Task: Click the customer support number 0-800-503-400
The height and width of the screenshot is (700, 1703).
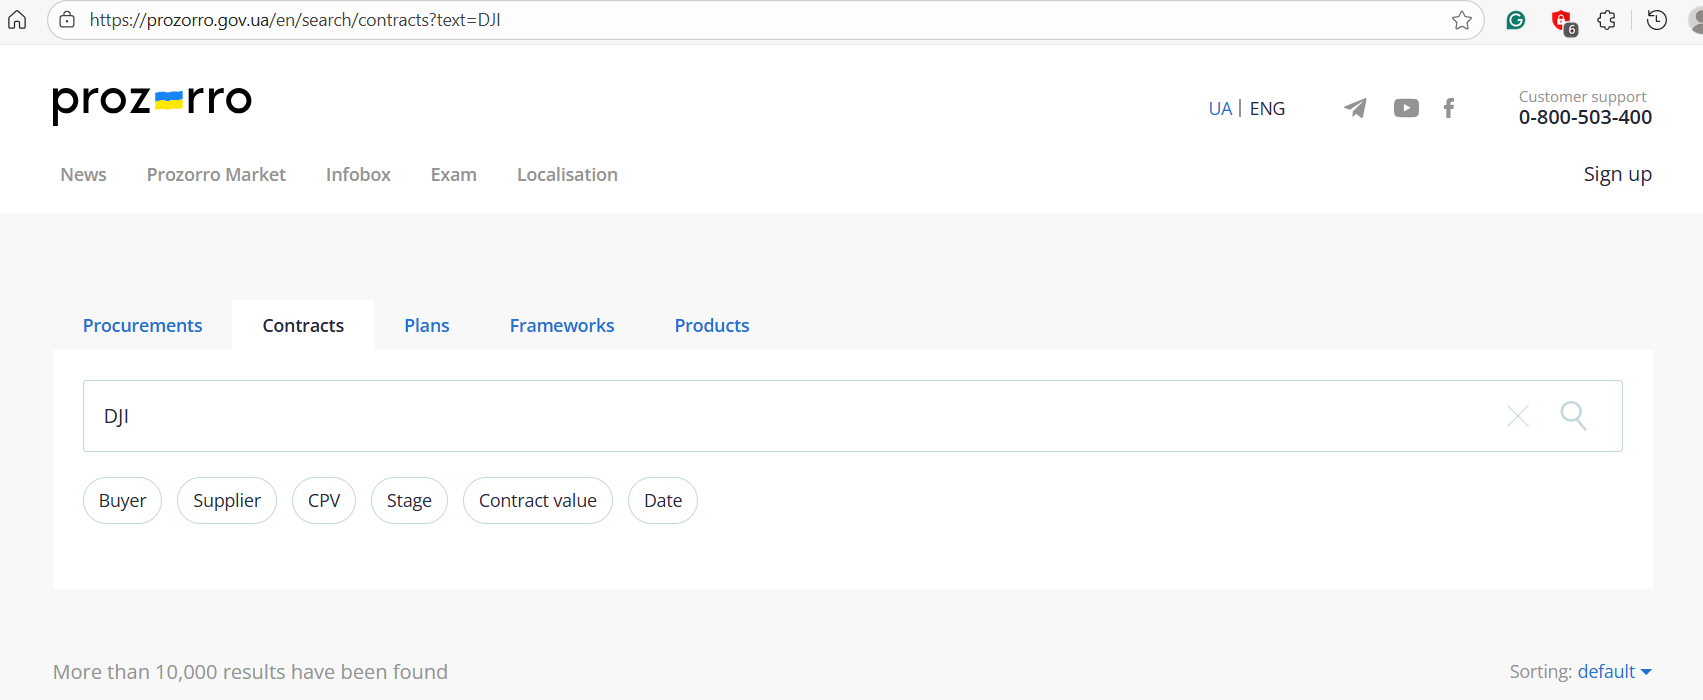Action: (x=1585, y=118)
